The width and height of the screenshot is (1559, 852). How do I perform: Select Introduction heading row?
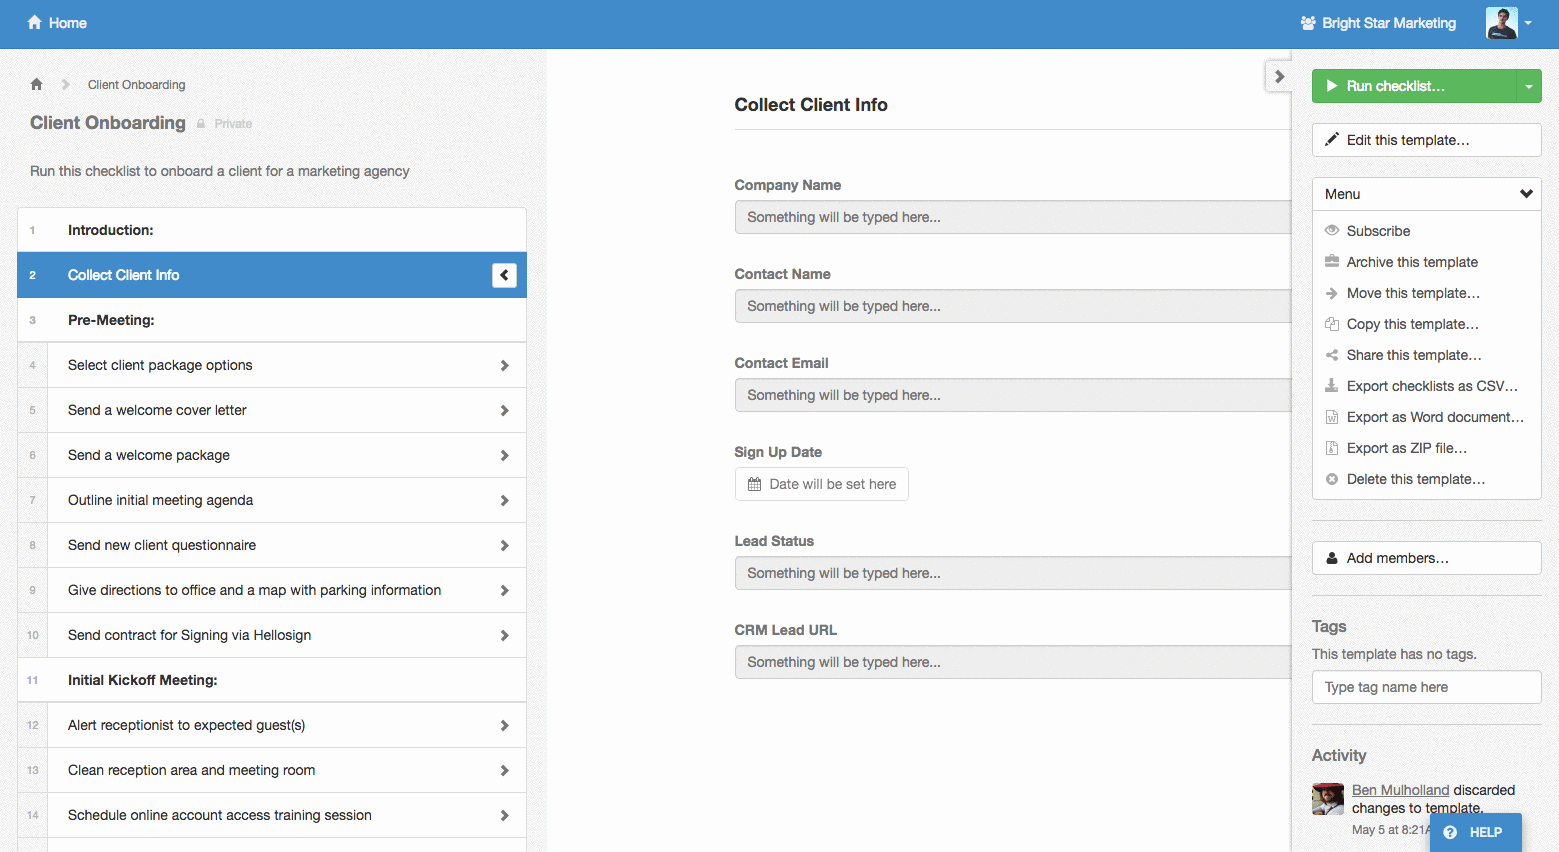(x=272, y=230)
